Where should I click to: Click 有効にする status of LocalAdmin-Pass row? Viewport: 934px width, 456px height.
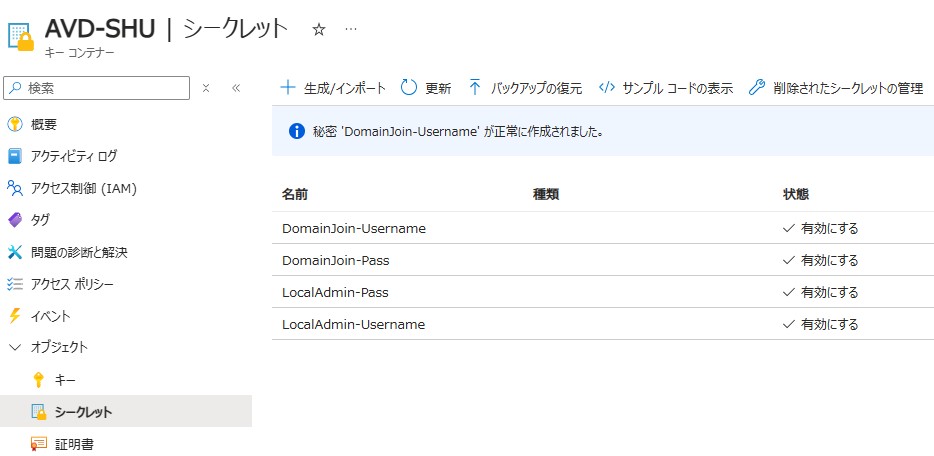(820, 292)
